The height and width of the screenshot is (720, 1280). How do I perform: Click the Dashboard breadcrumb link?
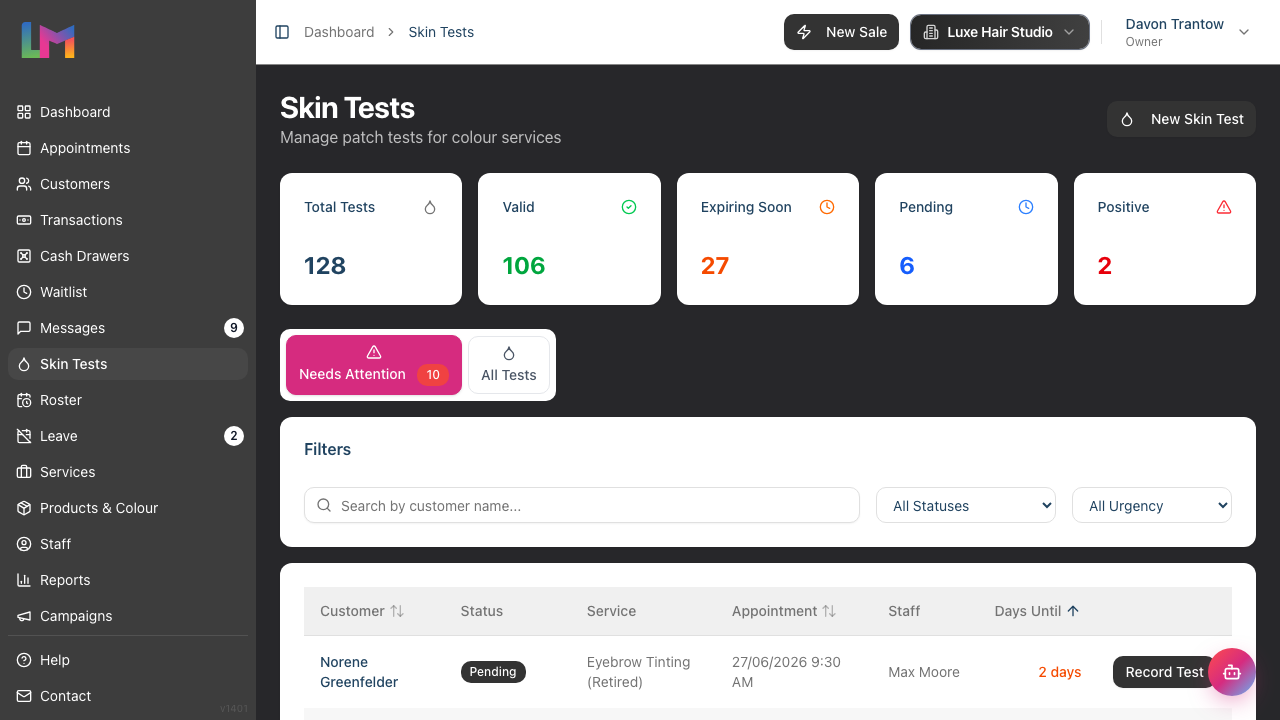339,32
